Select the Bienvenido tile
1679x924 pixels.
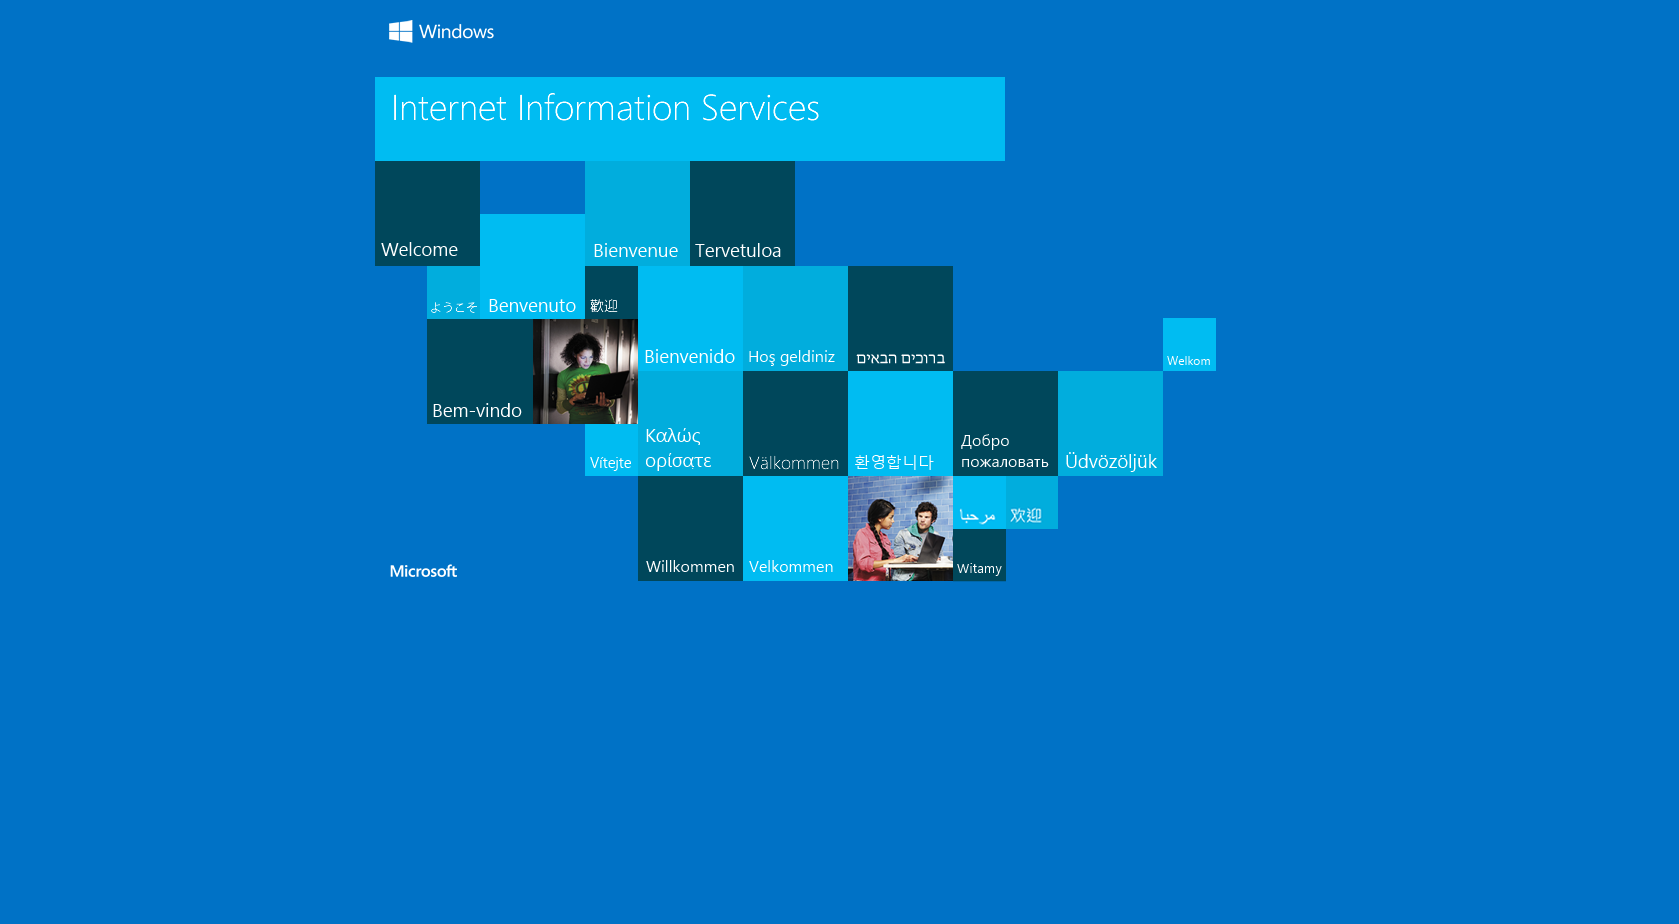[690, 318]
